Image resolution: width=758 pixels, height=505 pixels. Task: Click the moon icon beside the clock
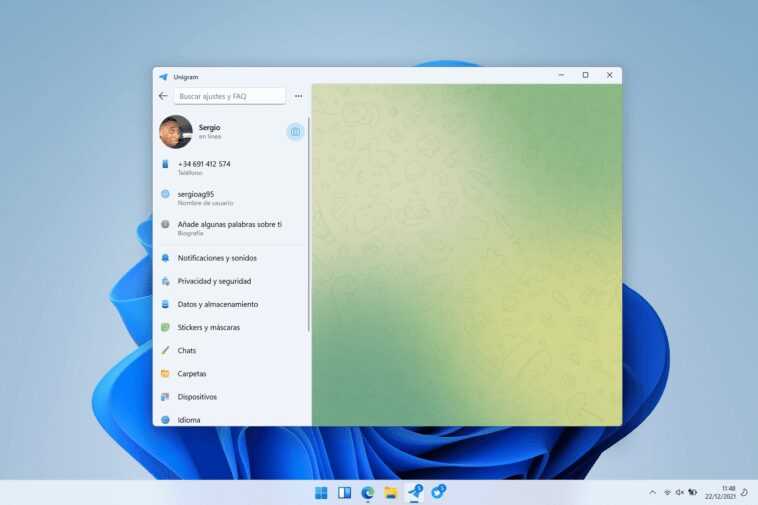coord(744,492)
